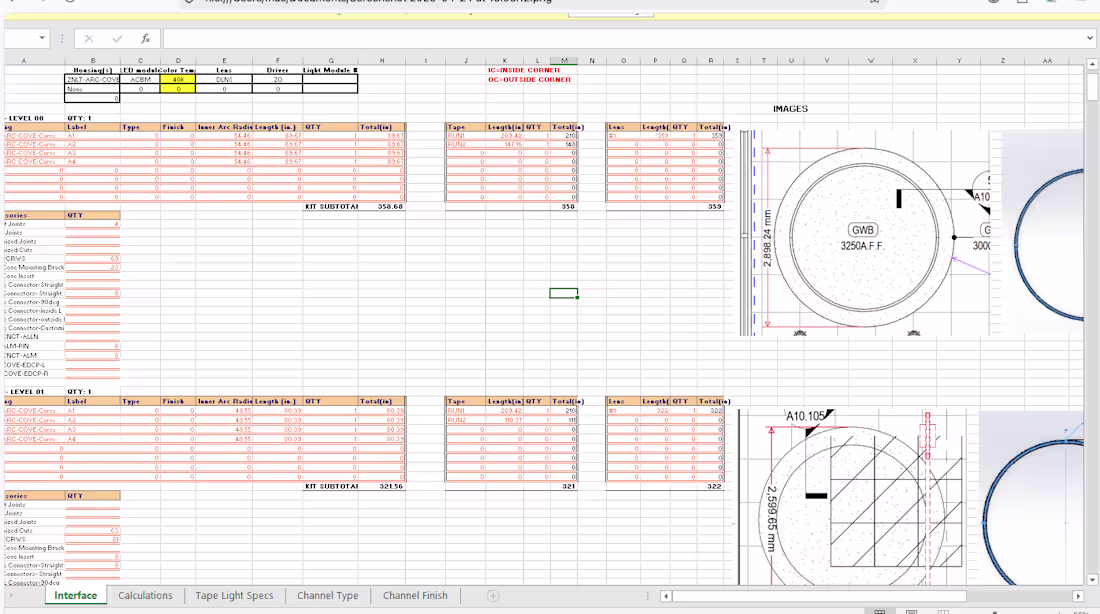Screen dimensions: 1100x614
Task: Click the horizontal scrollbar left arrow
Action: coord(666,596)
